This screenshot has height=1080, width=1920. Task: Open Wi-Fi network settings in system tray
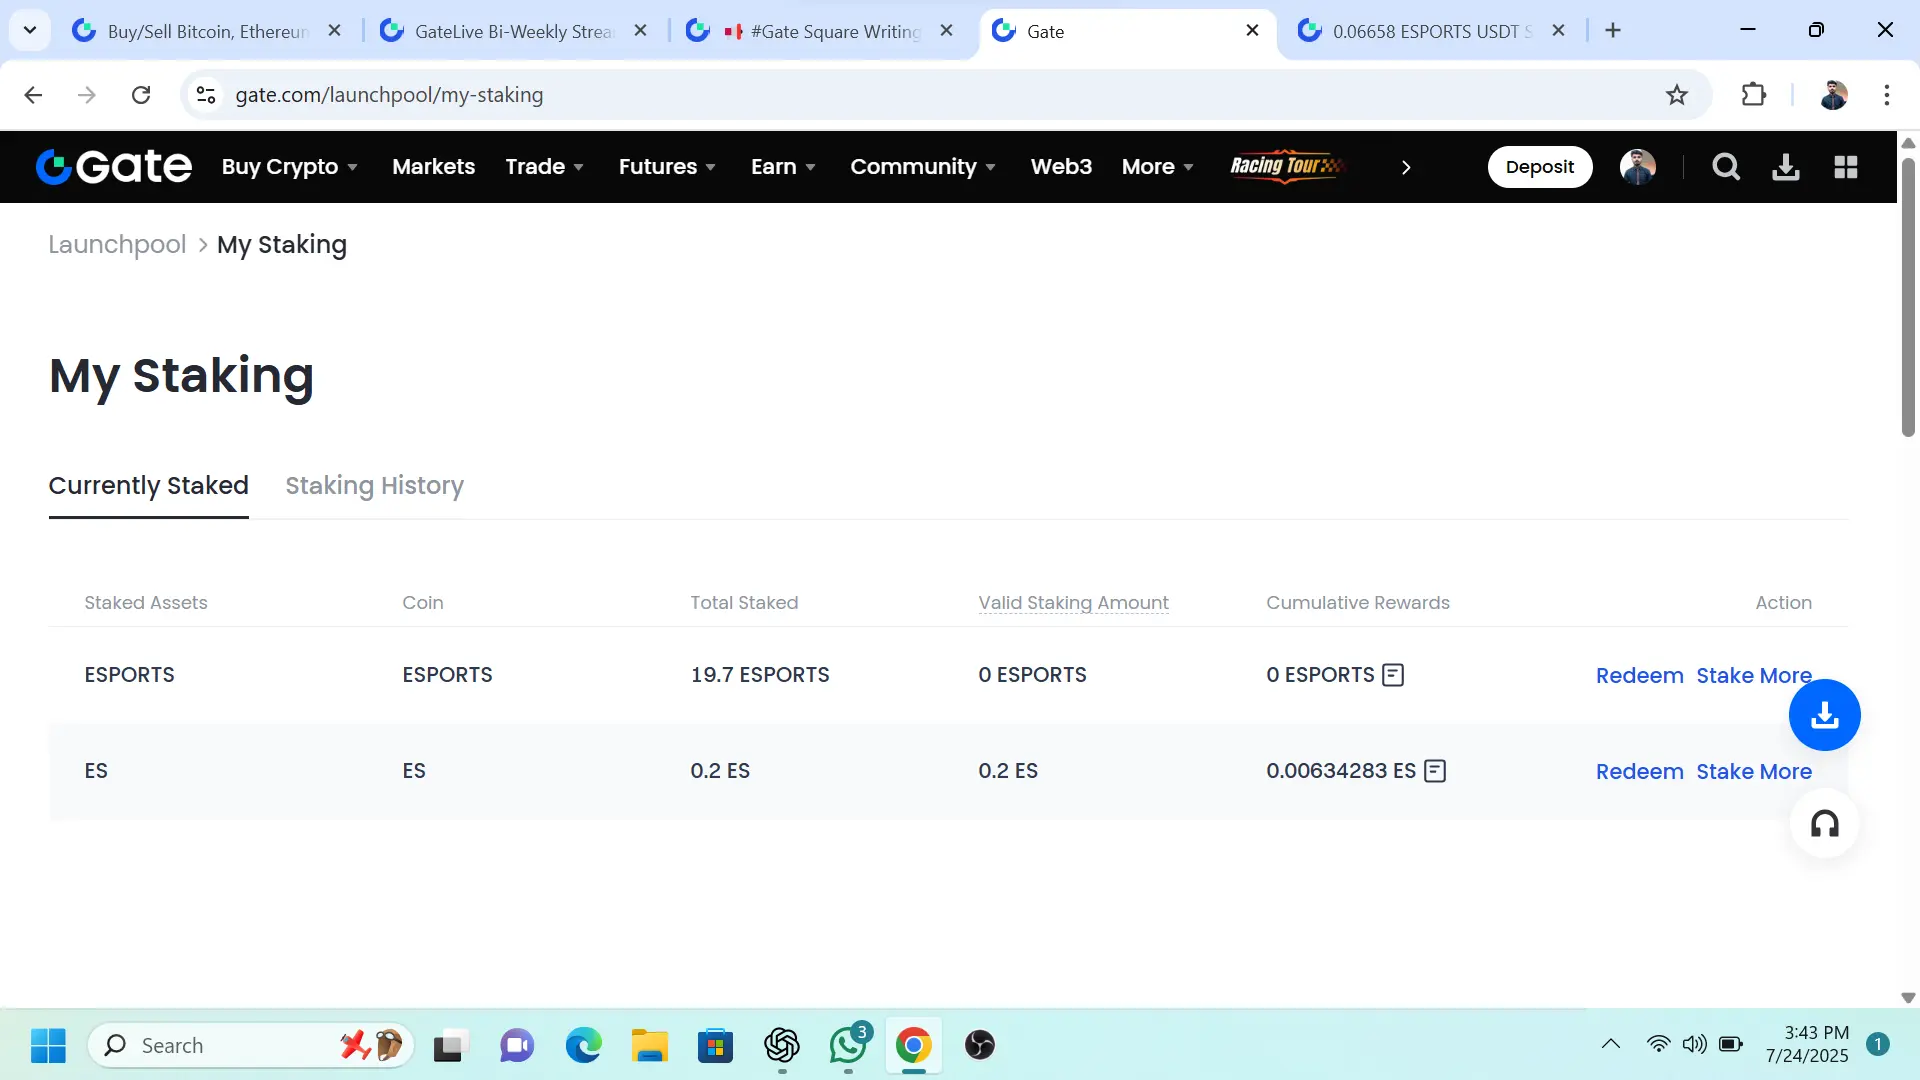[1658, 1045]
